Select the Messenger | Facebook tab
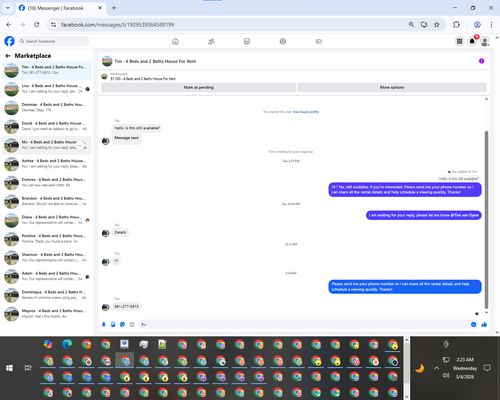The image size is (500, 400). (x=60, y=8)
